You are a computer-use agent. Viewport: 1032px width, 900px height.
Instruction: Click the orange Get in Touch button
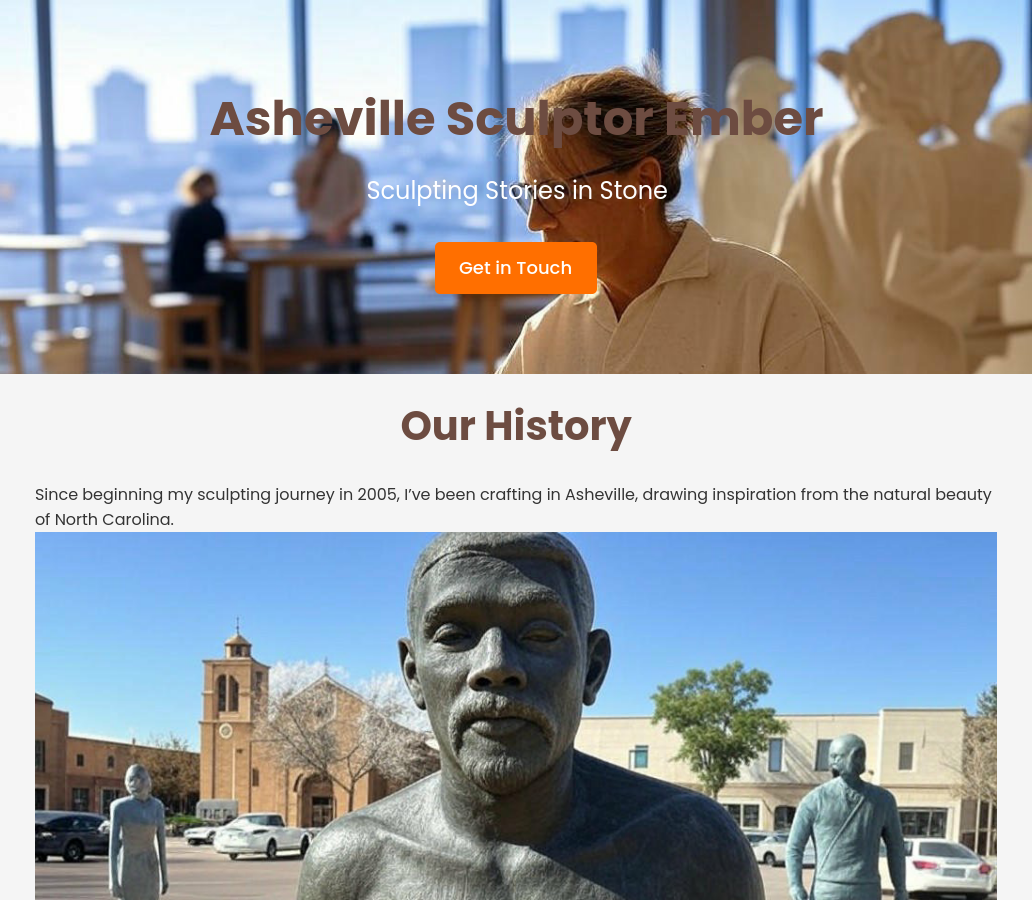point(515,268)
